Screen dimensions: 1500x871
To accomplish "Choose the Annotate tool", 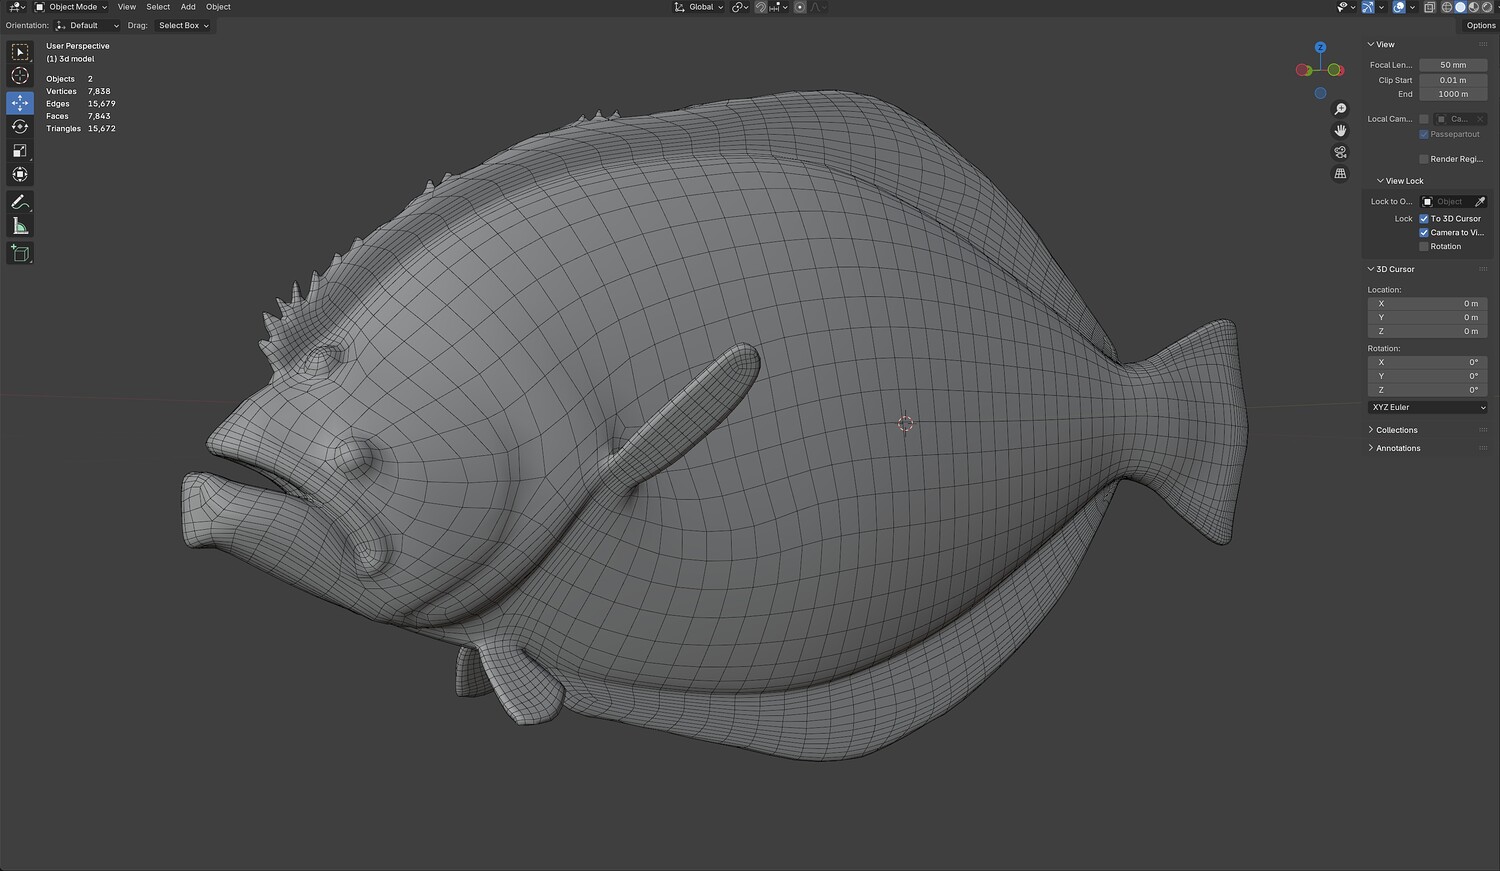I will [x=20, y=202].
